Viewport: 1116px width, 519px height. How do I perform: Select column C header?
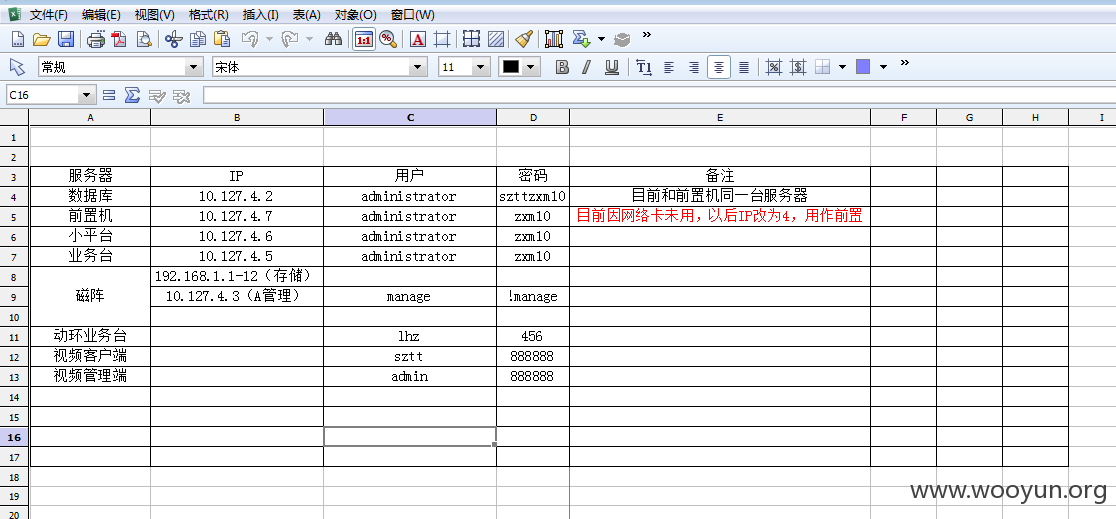pos(410,117)
